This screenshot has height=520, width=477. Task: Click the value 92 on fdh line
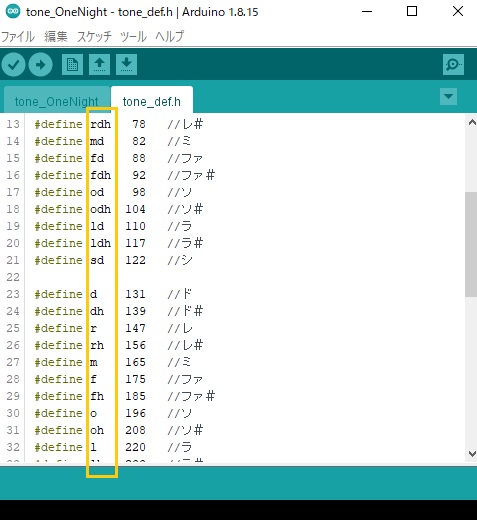pos(139,175)
